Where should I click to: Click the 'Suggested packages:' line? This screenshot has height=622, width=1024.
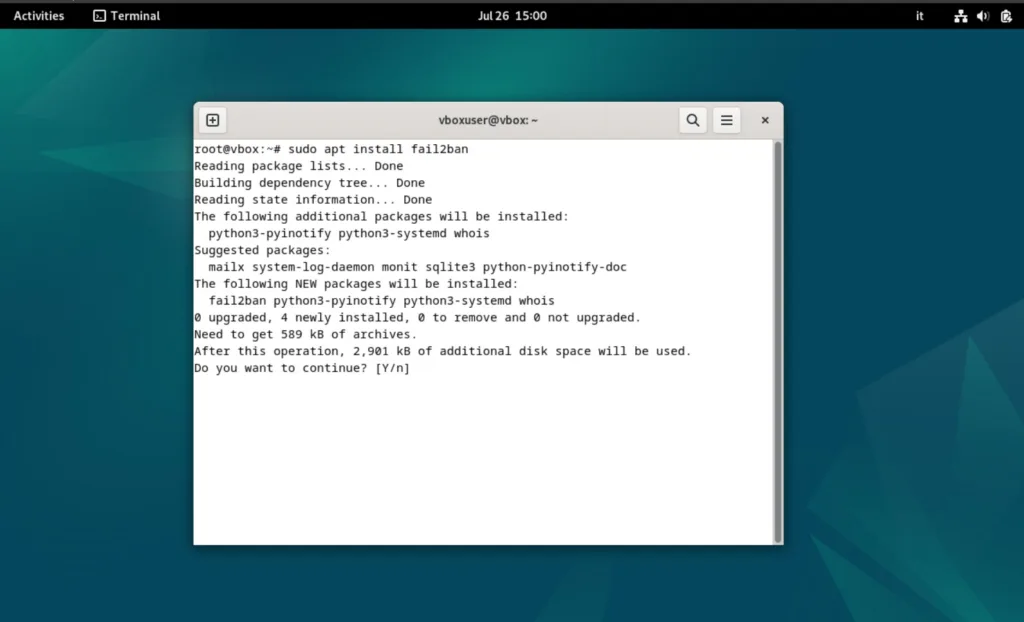263,250
